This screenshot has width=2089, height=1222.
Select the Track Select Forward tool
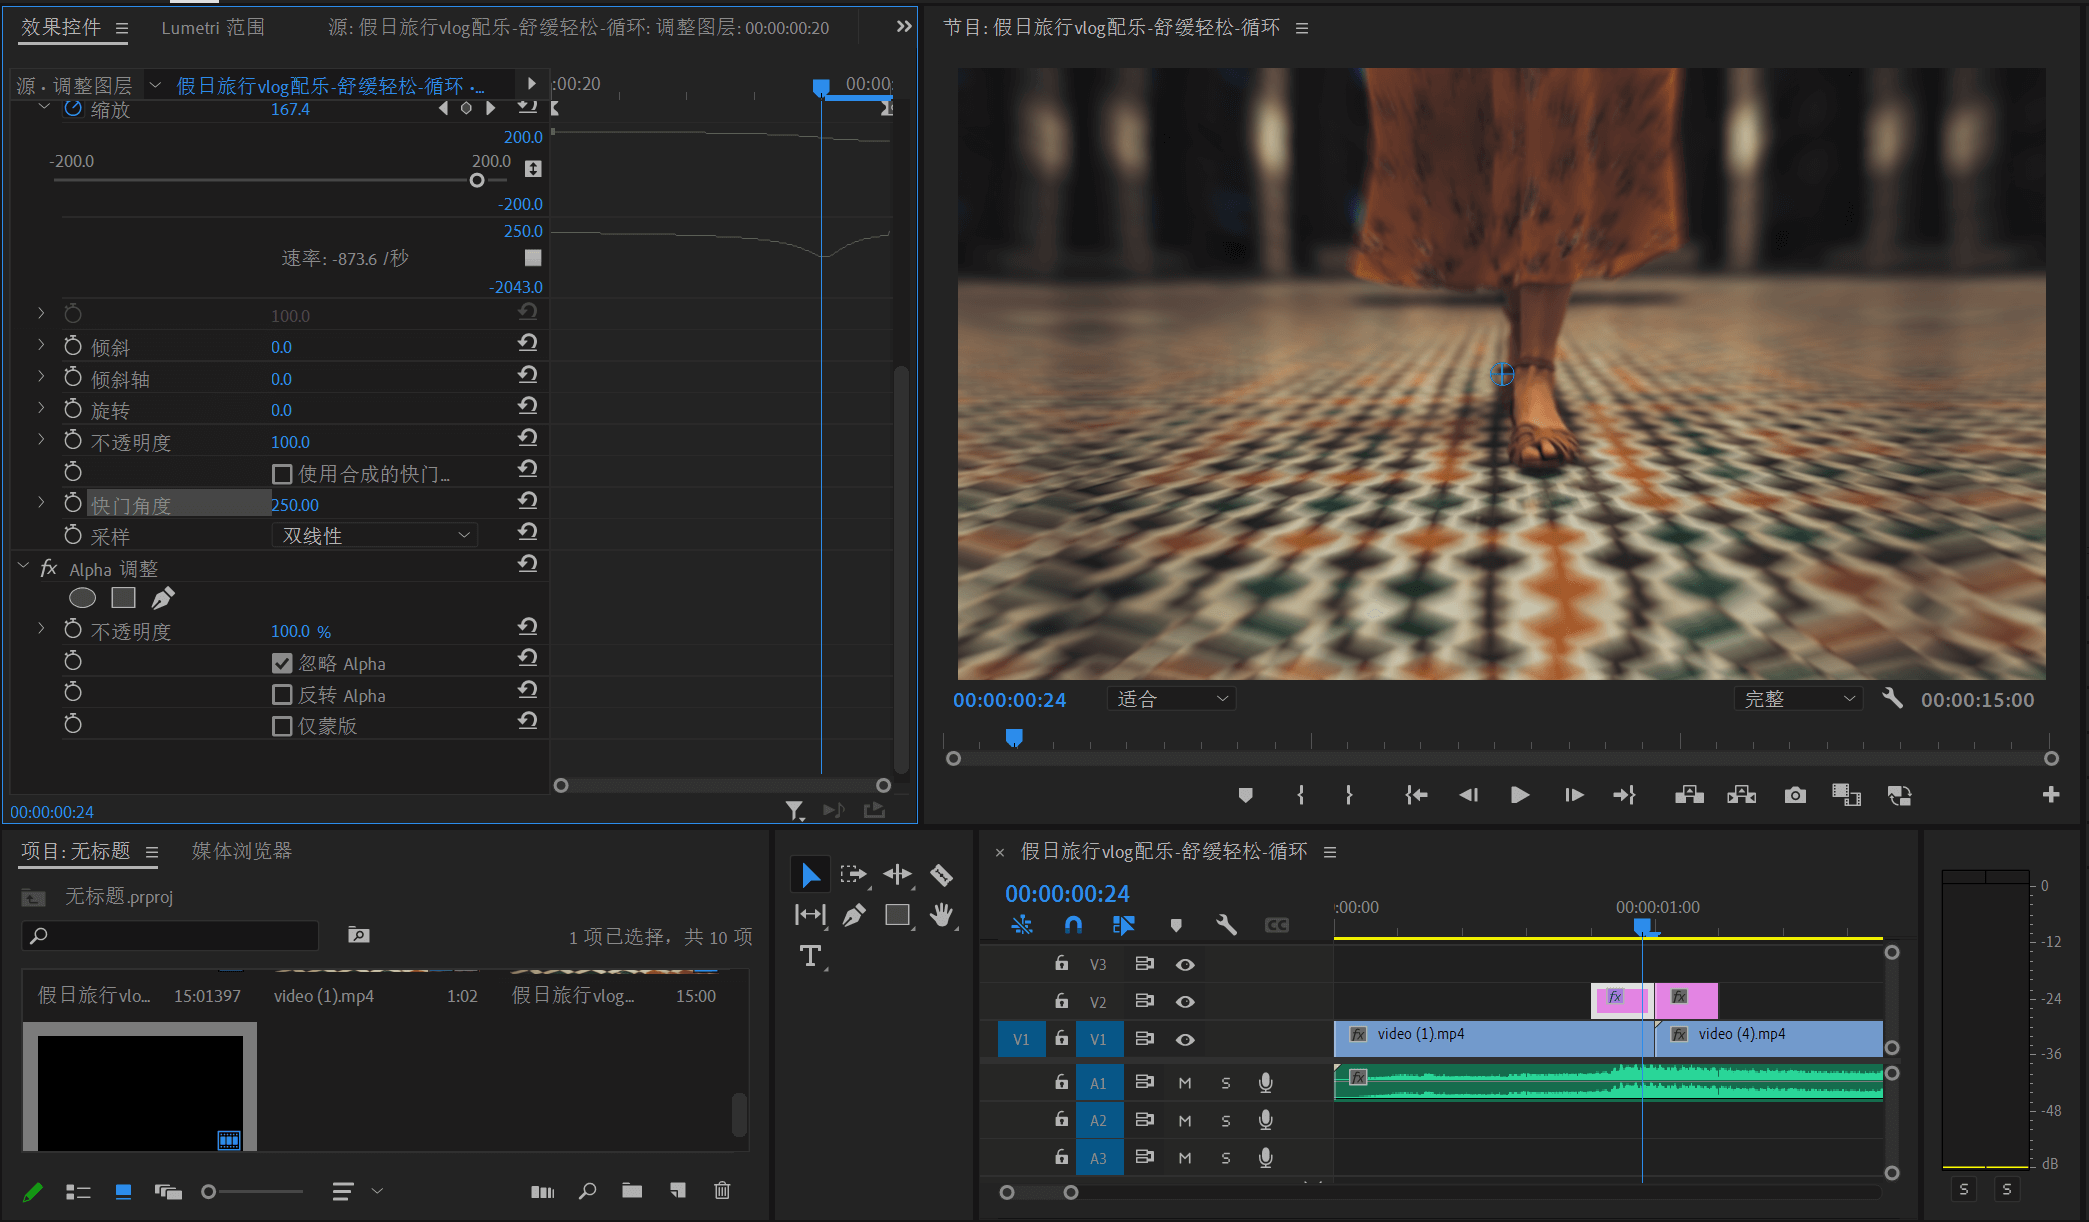point(853,875)
